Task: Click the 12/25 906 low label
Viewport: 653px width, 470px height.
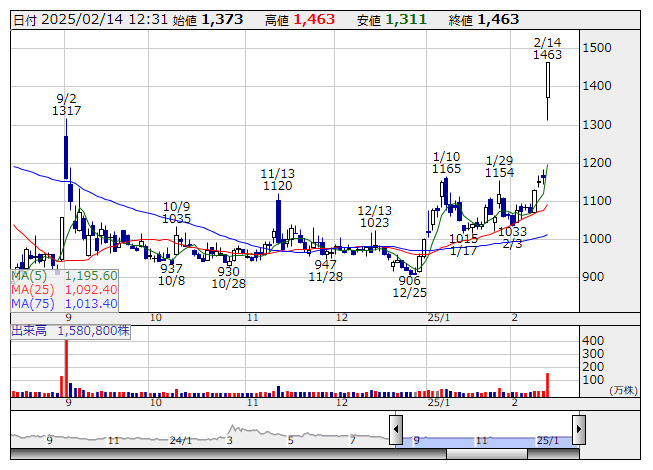Action: coord(410,286)
